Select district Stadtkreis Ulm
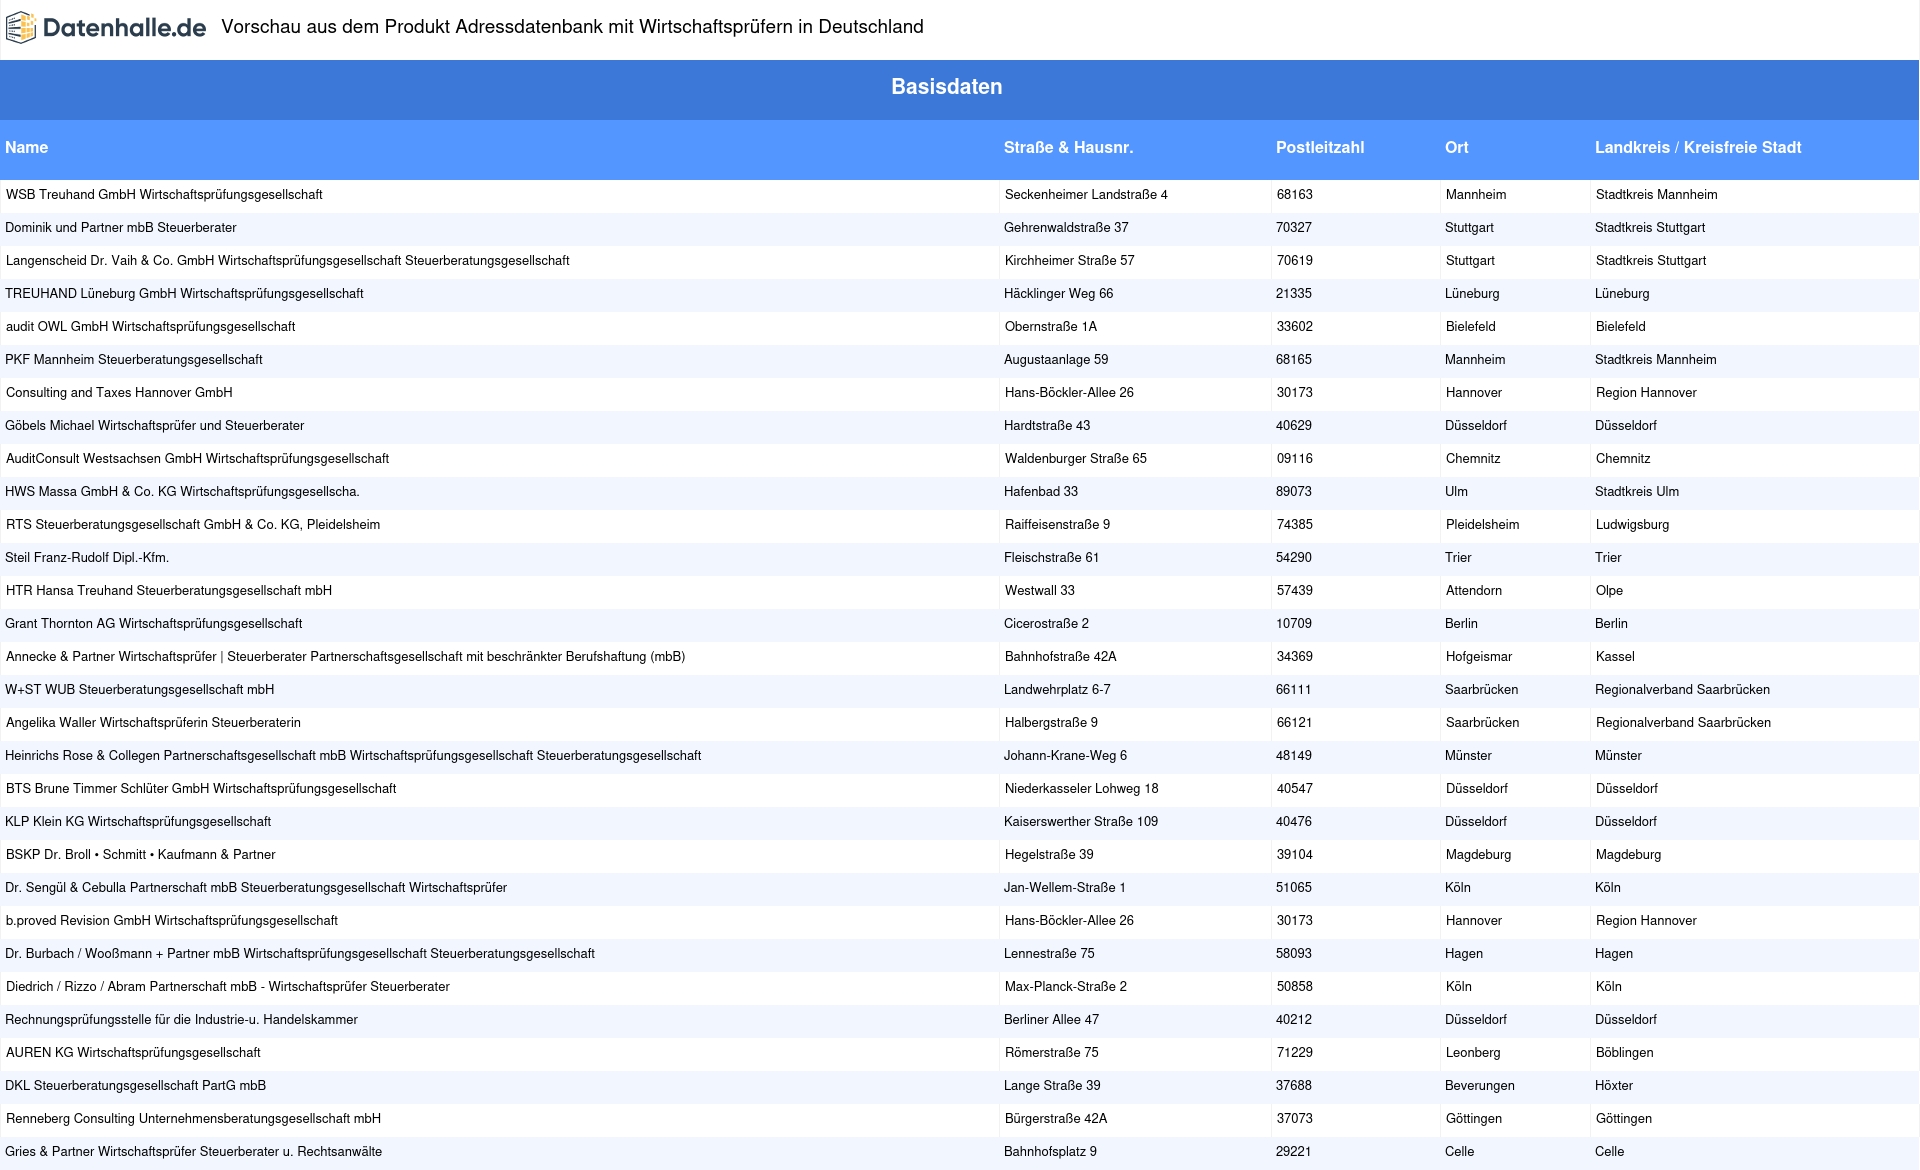The width and height of the screenshot is (1920, 1170). [x=1637, y=492]
